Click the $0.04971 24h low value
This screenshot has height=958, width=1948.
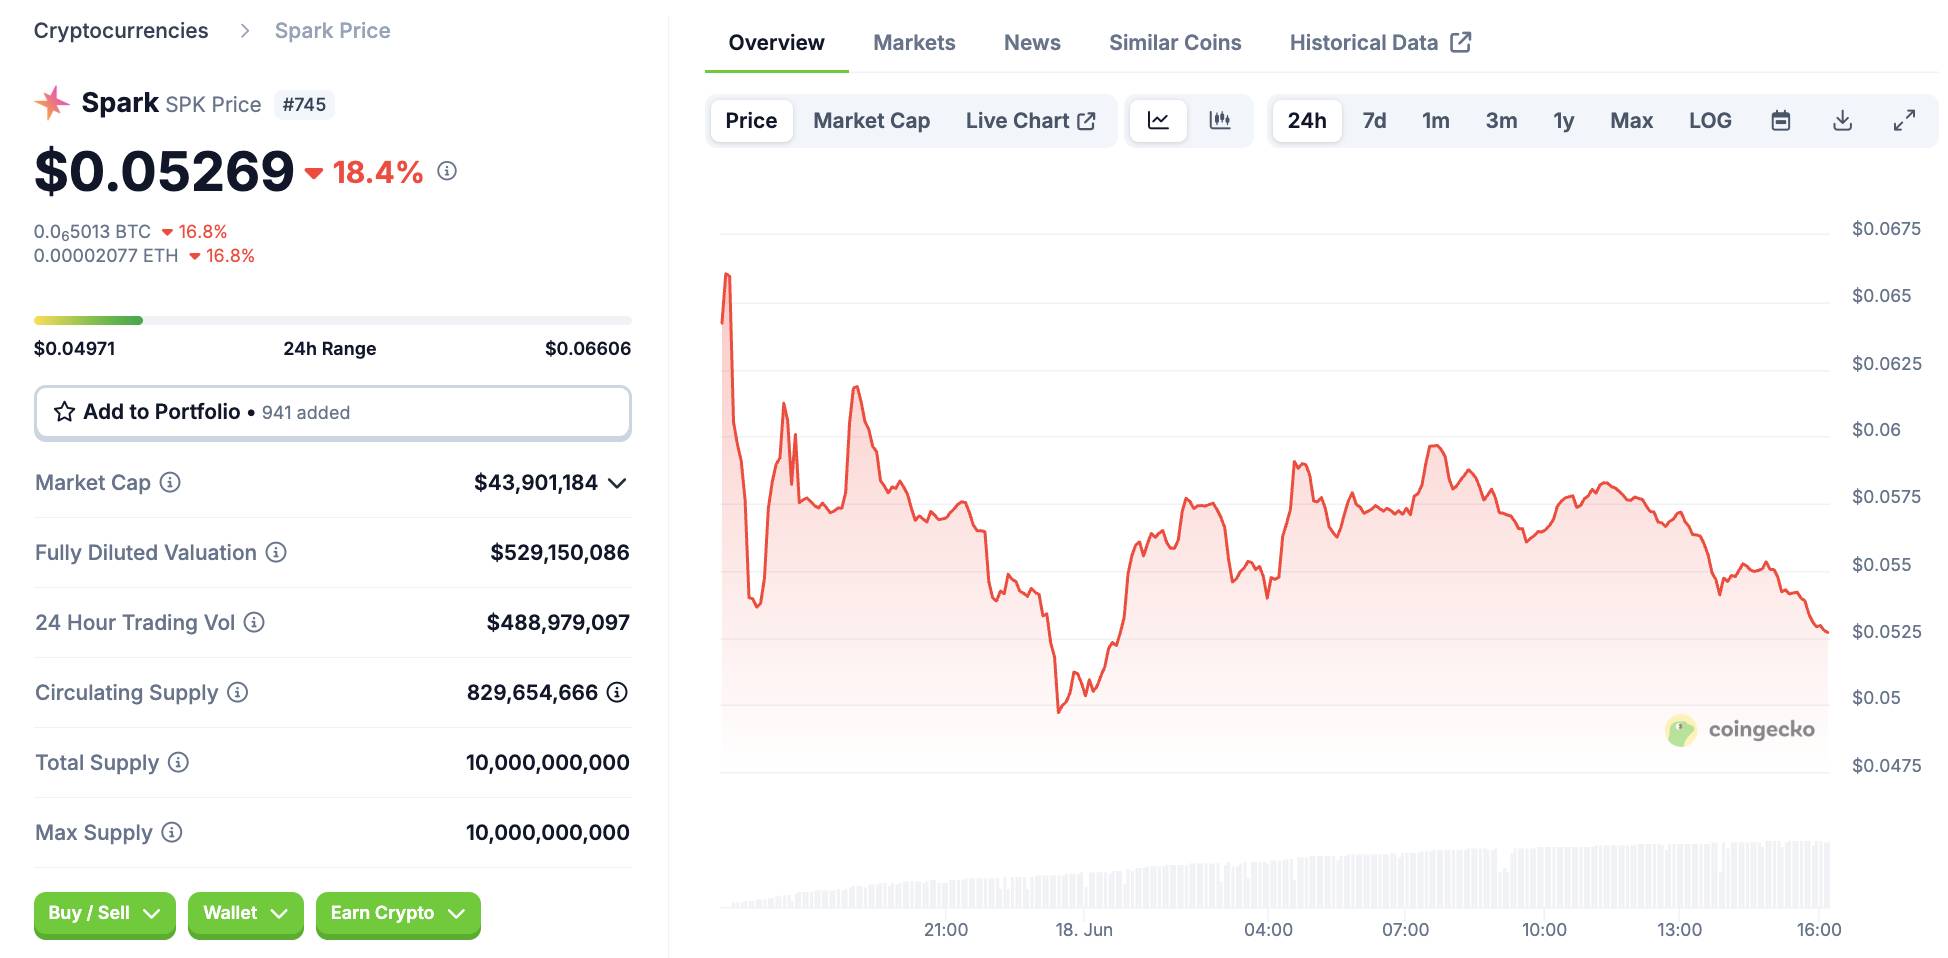74,348
